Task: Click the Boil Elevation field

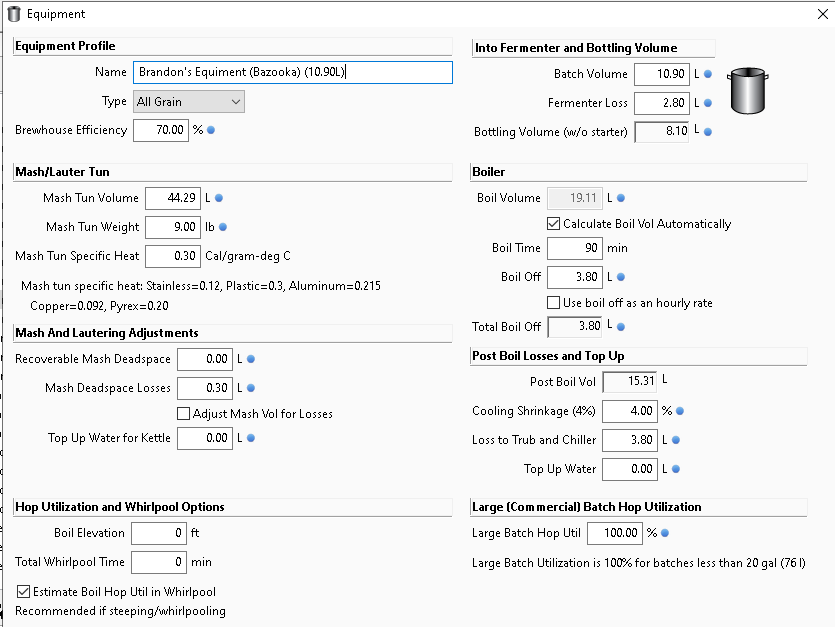Action: (x=159, y=533)
